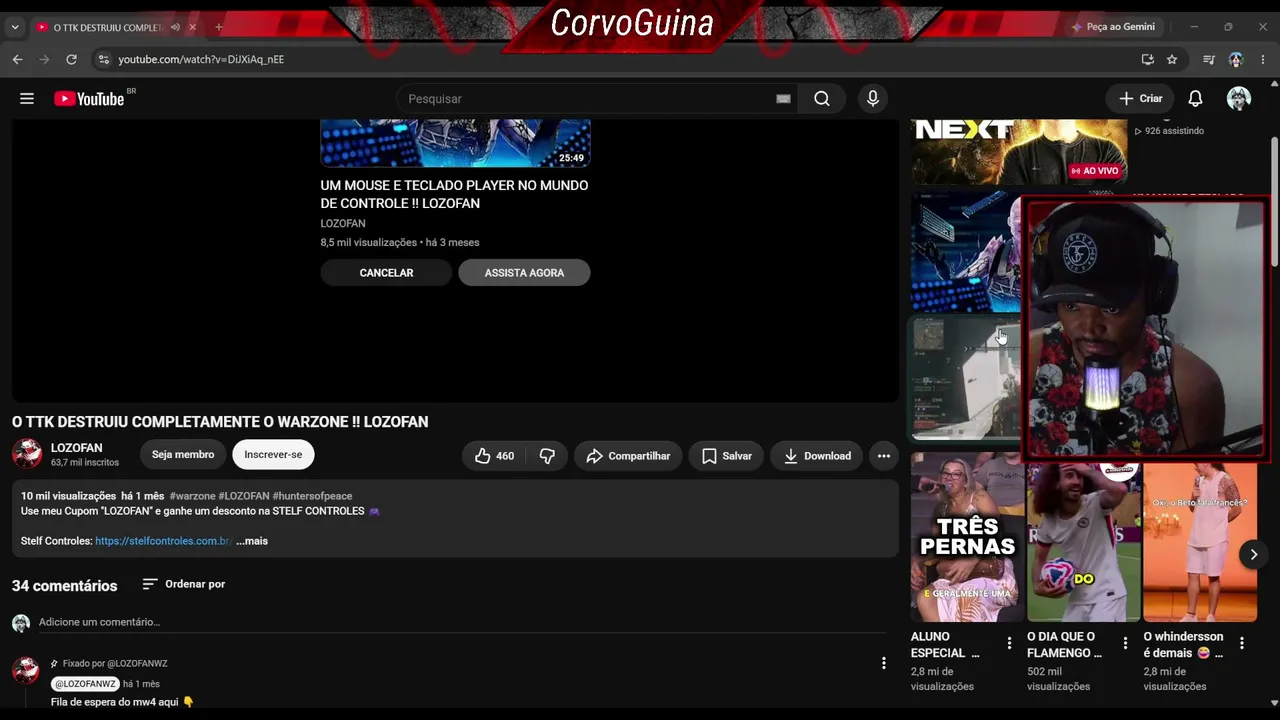Viewport: 1280px width, 720px height.
Task: Open the keyboard artwork suggested video thumbnail
Action: point(966,253)
